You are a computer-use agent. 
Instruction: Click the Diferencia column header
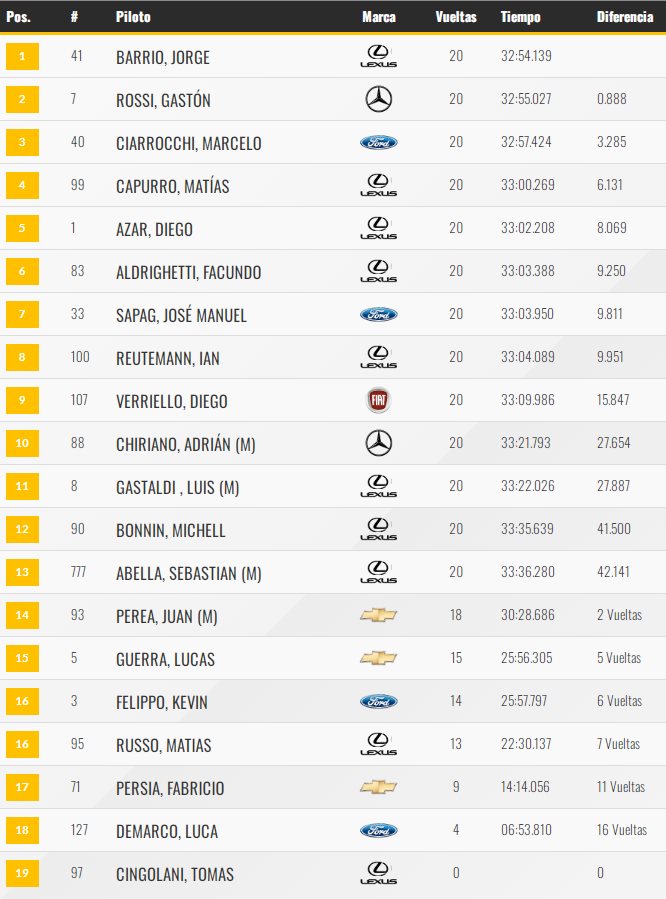625,17
